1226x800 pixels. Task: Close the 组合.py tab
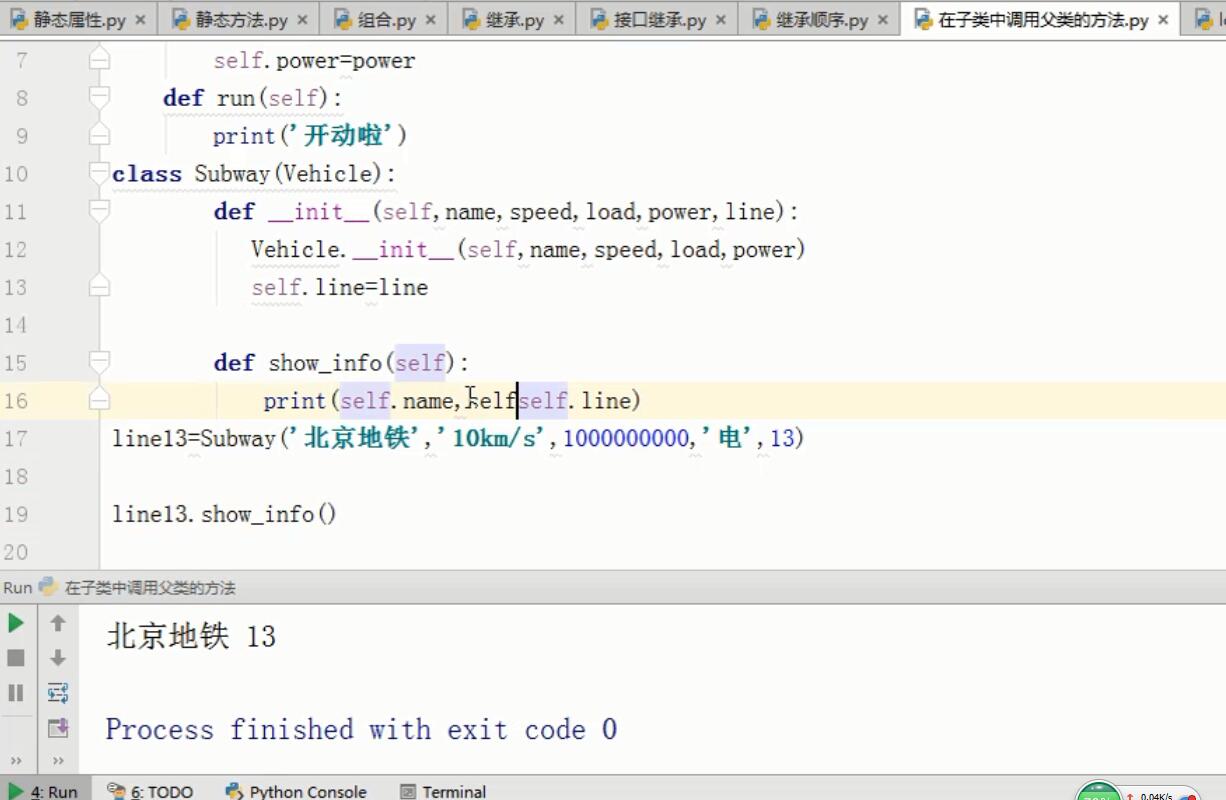[x=430, y=20]
